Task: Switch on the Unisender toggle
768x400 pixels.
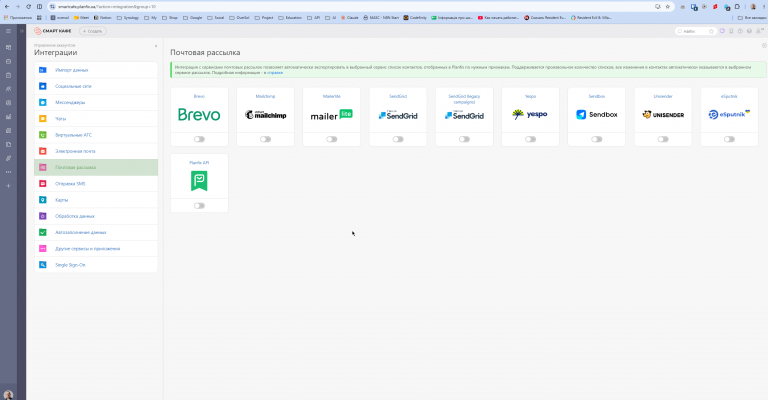Action: click(663, 139)
